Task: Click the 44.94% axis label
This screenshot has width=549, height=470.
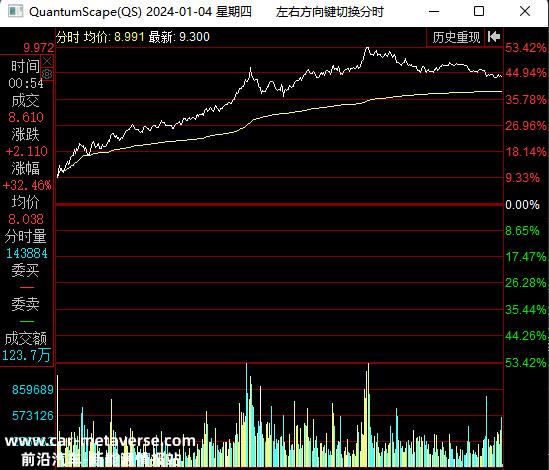Action: click(526, 73)
